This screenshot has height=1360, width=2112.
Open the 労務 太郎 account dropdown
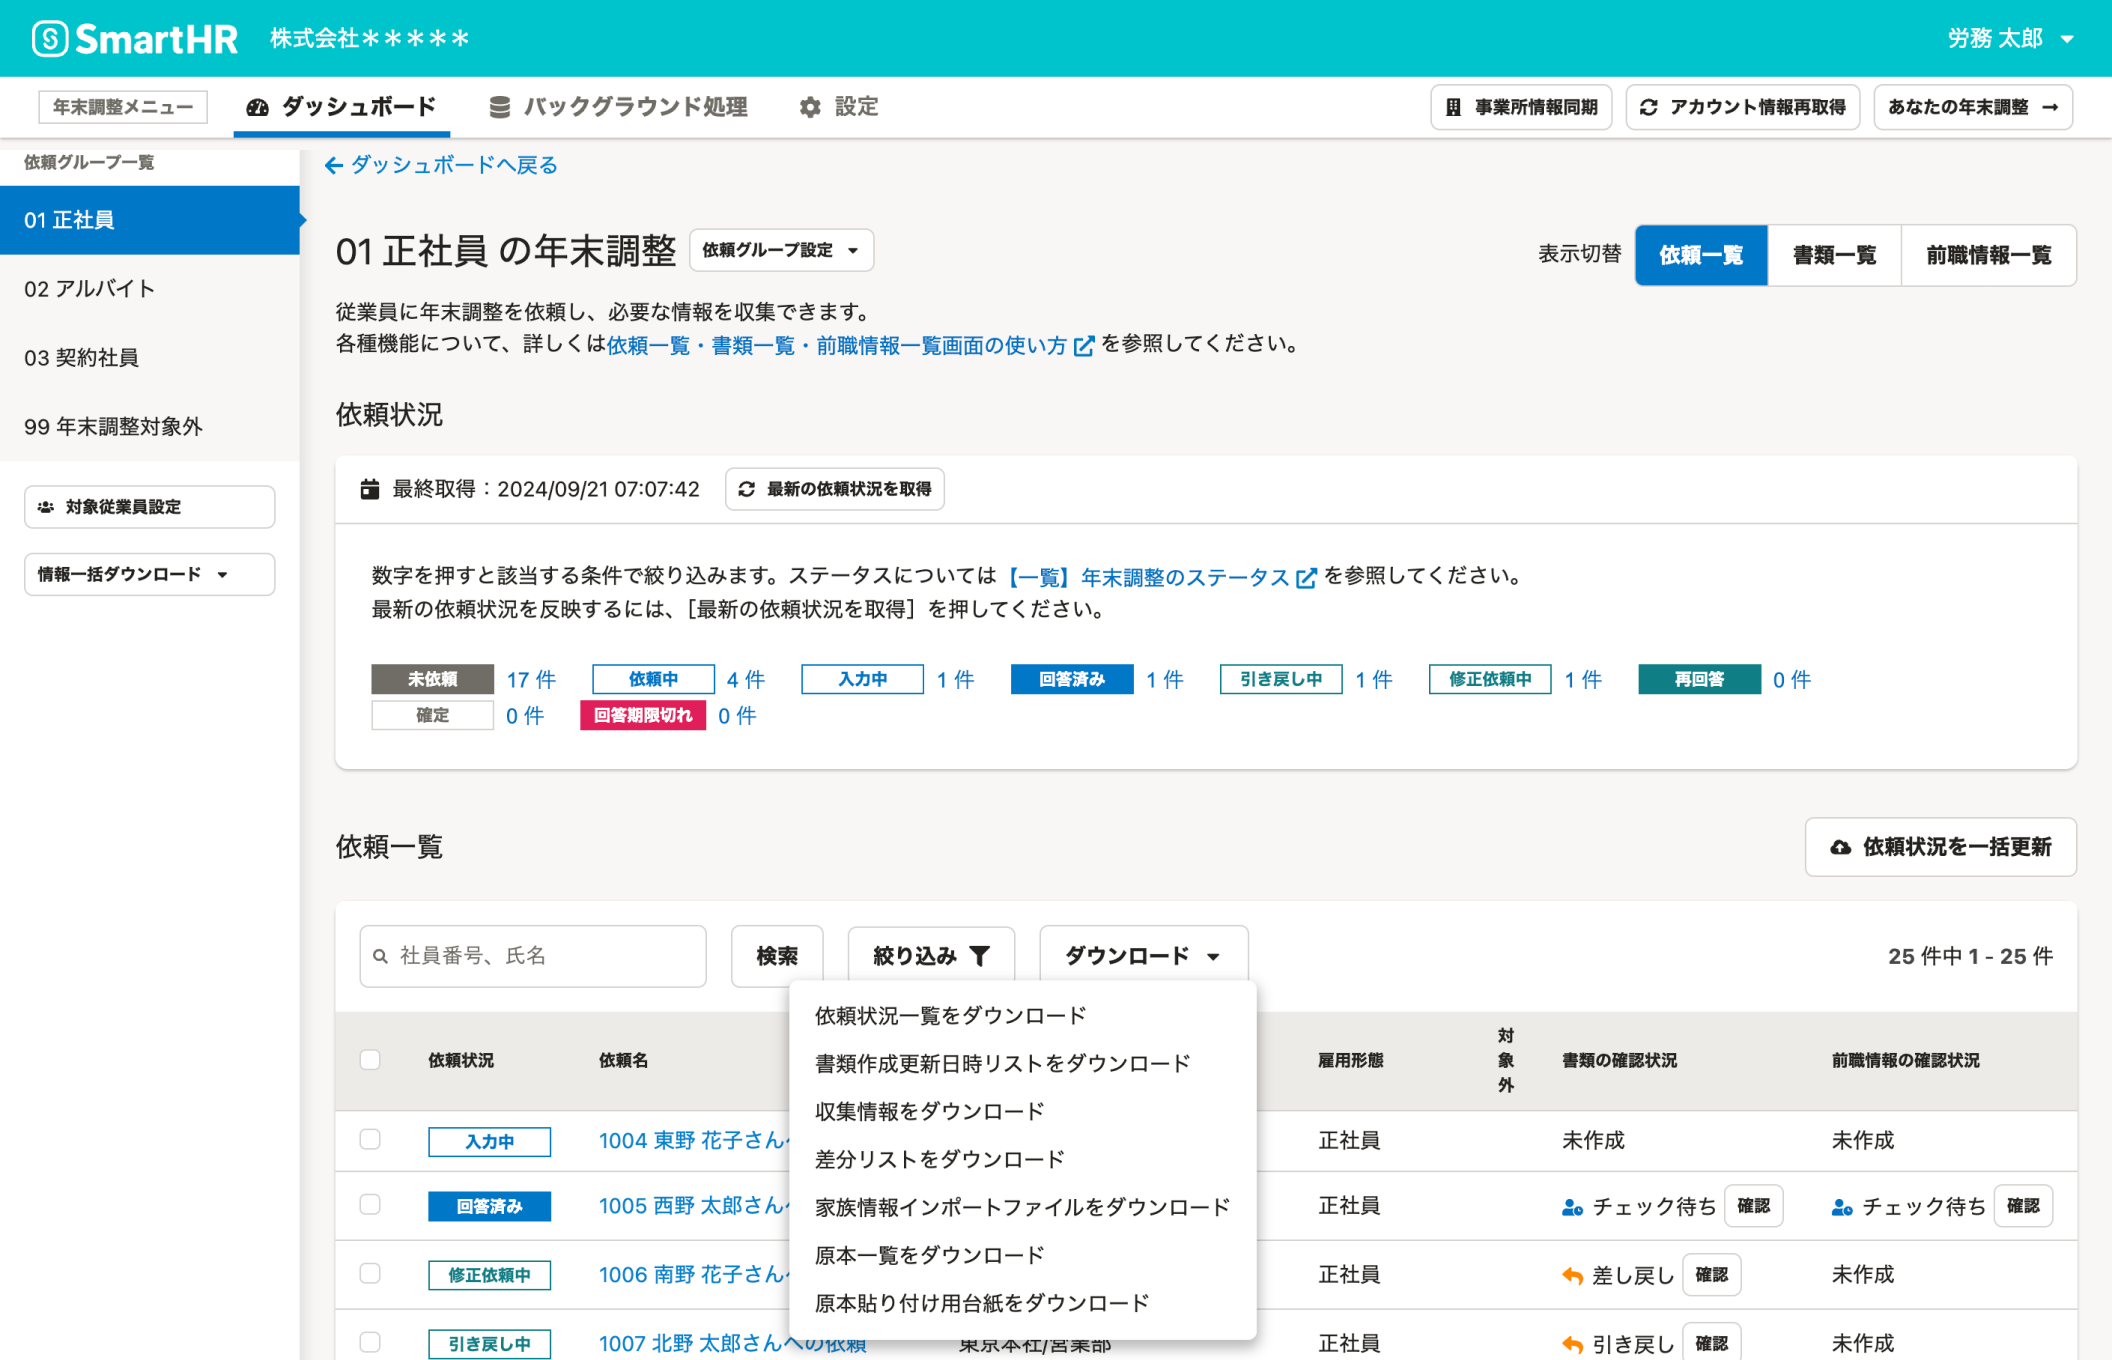tap(2010, 39)
